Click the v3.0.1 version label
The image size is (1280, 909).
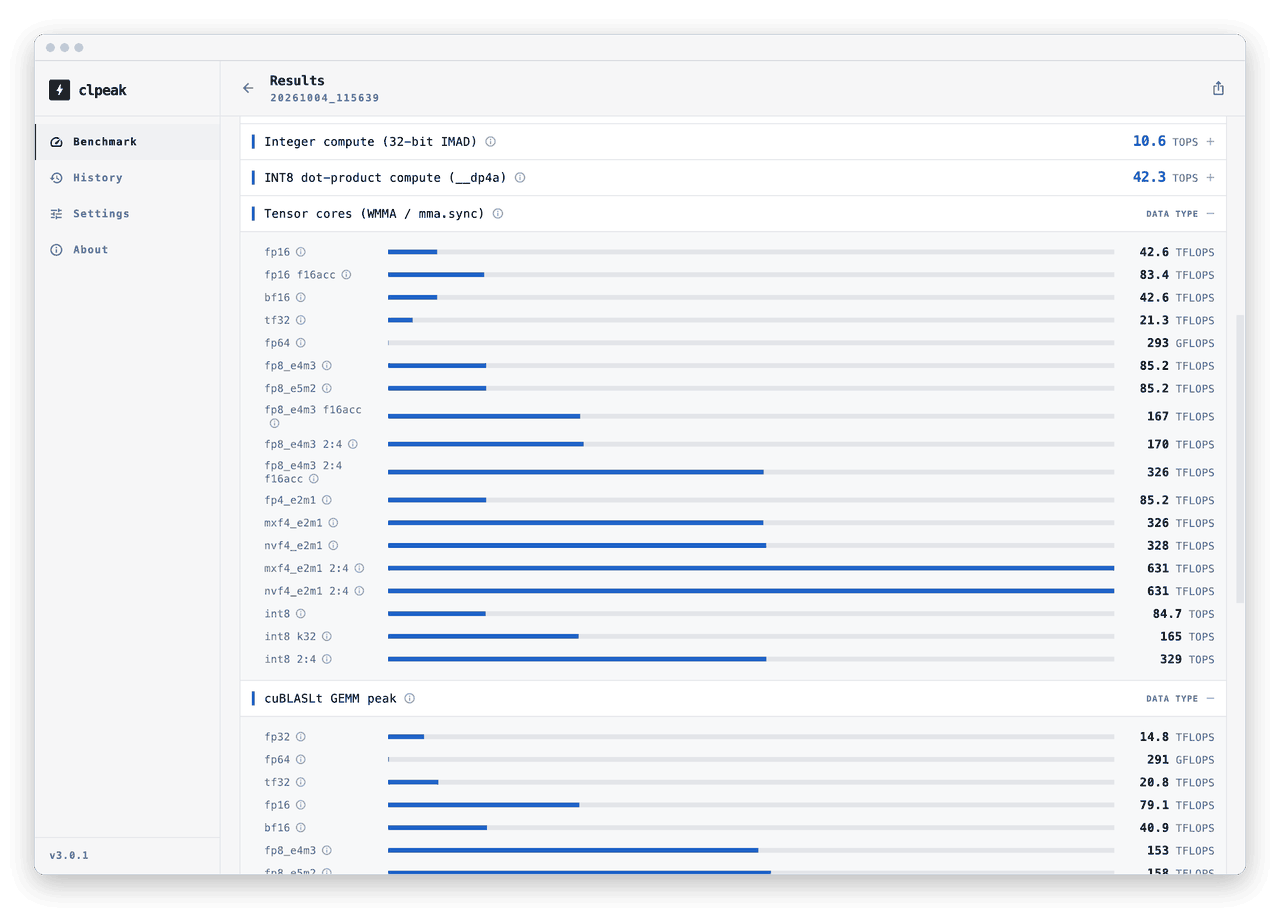coord(69,856)
